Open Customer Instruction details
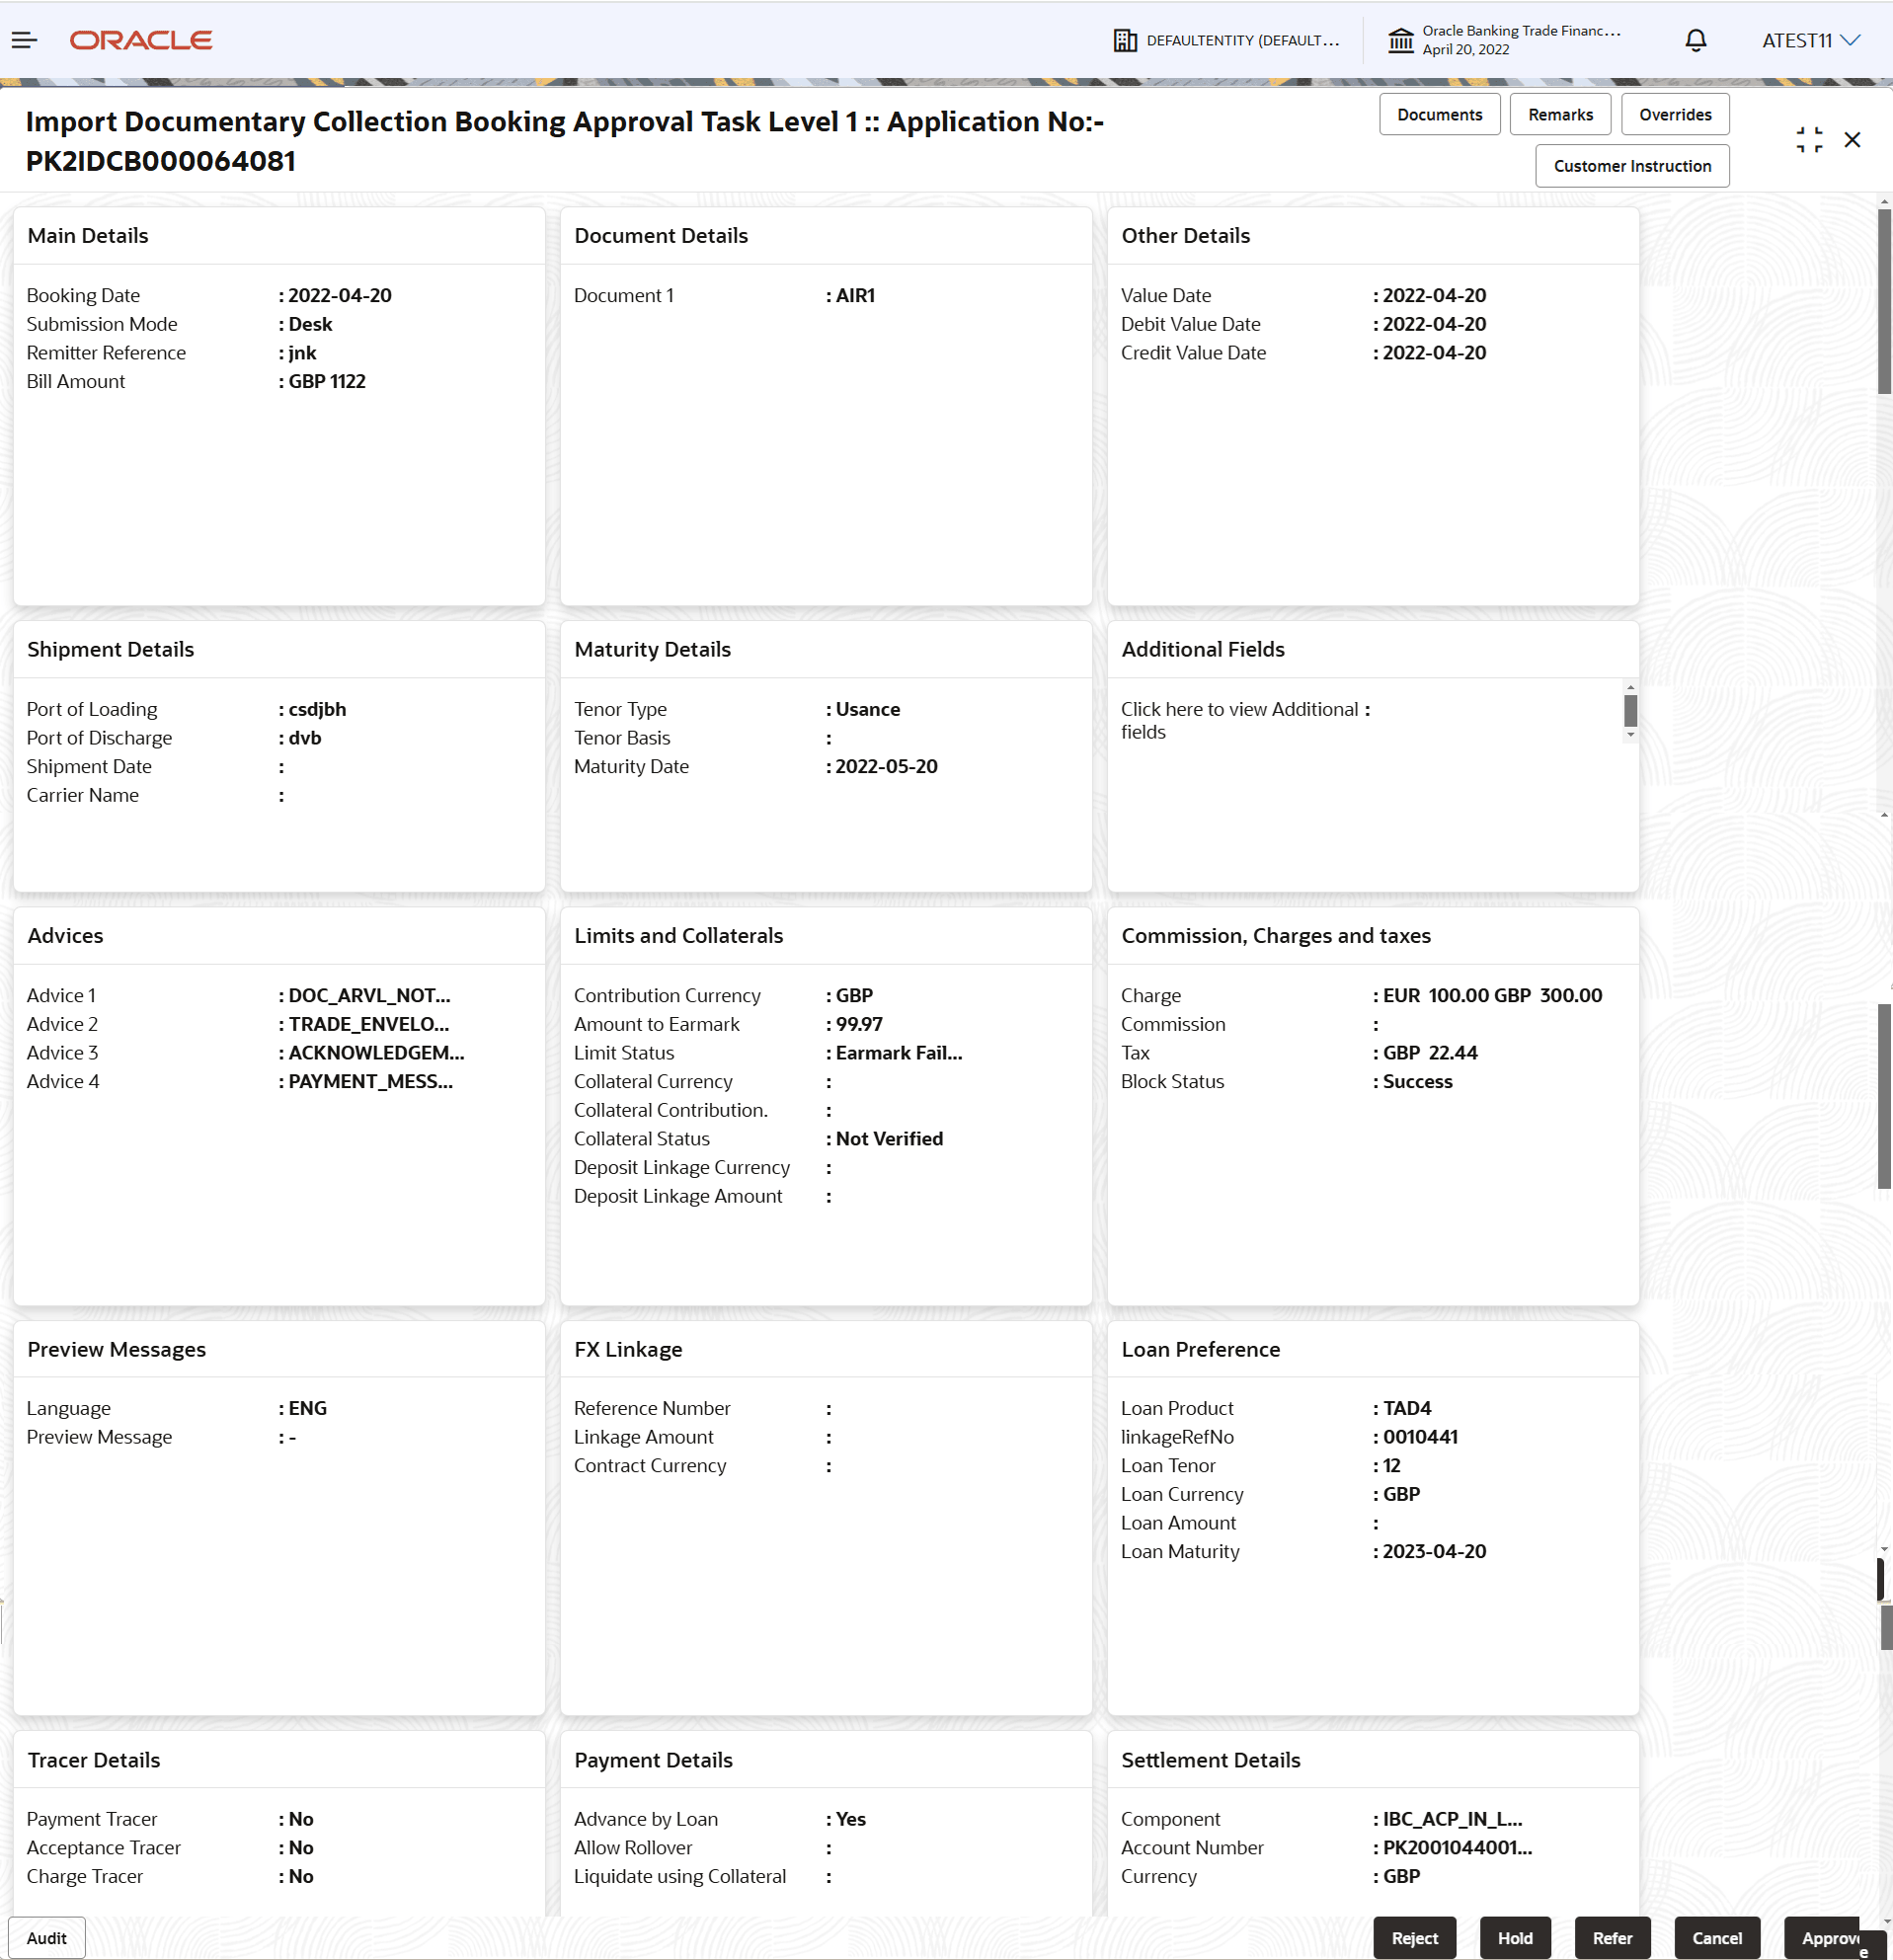1893x1960 pixels. click(x=1632, y=165)
